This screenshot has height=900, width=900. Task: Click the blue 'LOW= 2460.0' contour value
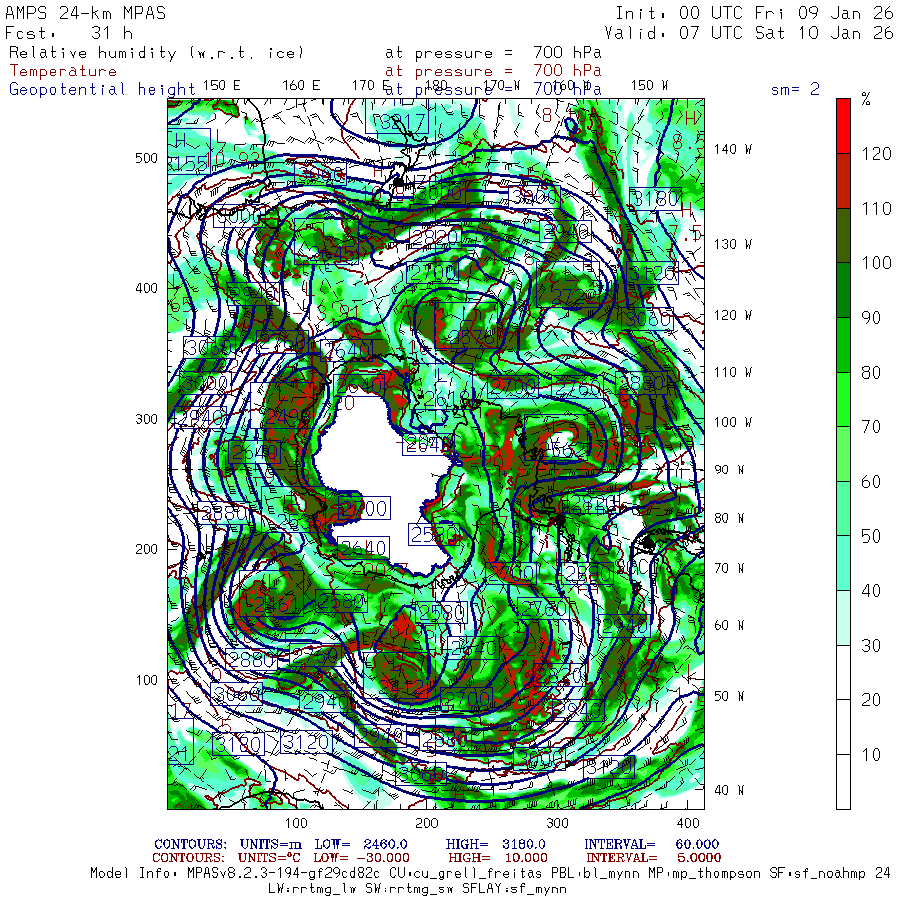(x=361, y=844)
